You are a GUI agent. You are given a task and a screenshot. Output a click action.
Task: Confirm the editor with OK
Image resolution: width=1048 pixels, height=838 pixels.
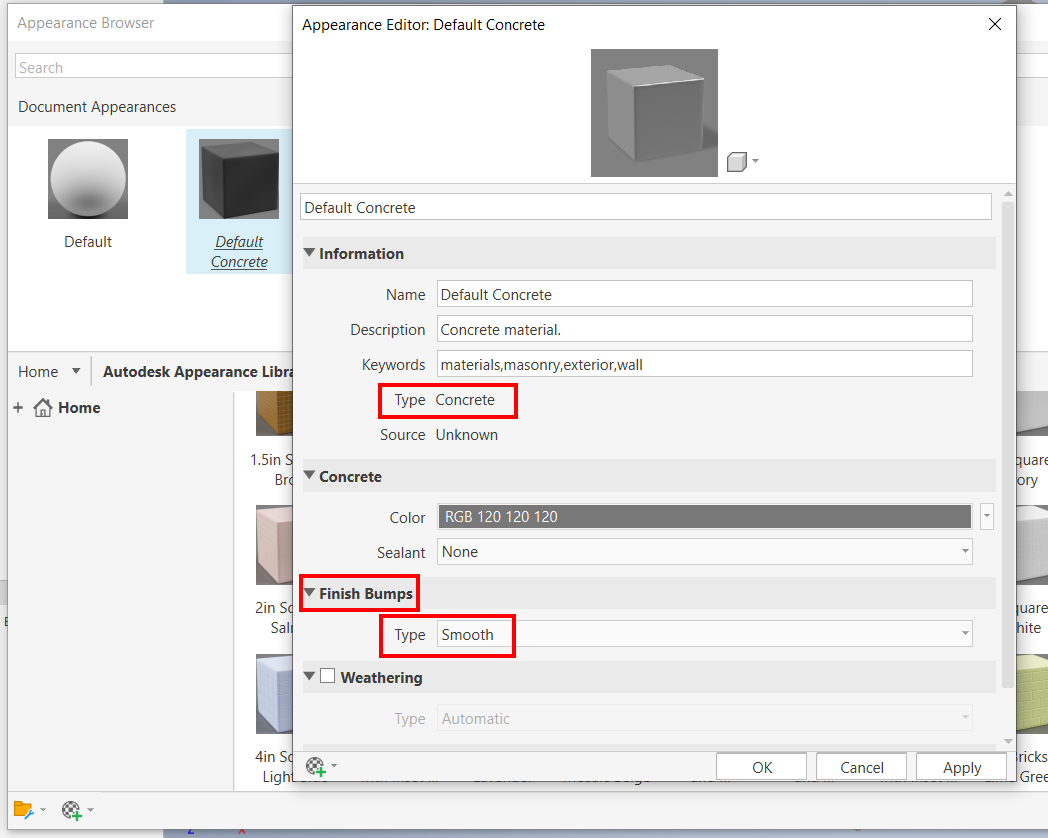click(761, 766)
